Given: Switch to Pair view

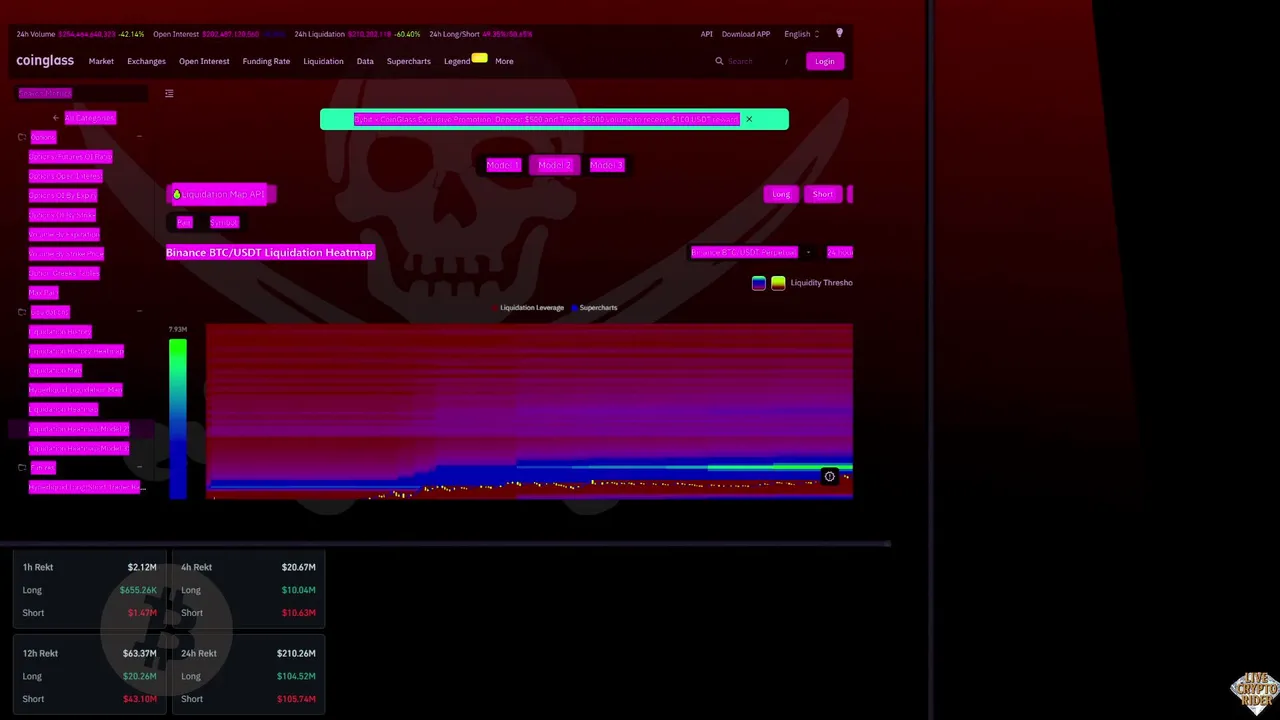Looking at the screenshot, I should click(184, 222).
